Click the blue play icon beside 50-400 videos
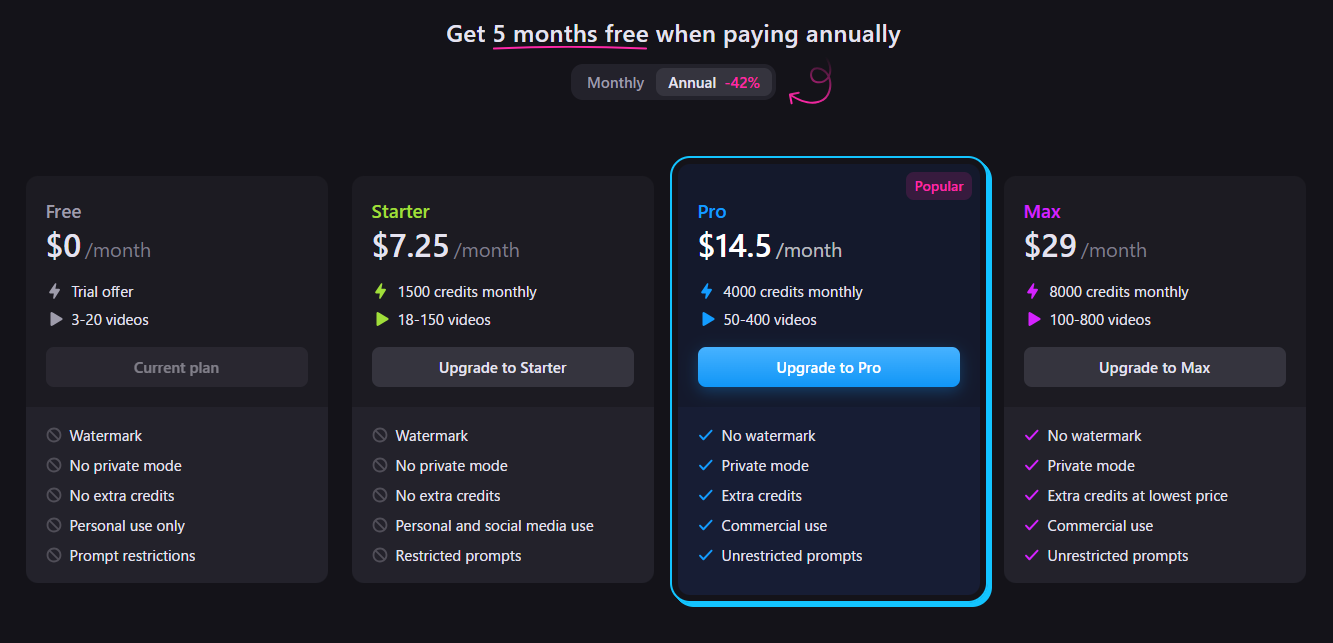This screenshot has width=1333, height=643. coord(707,320)
